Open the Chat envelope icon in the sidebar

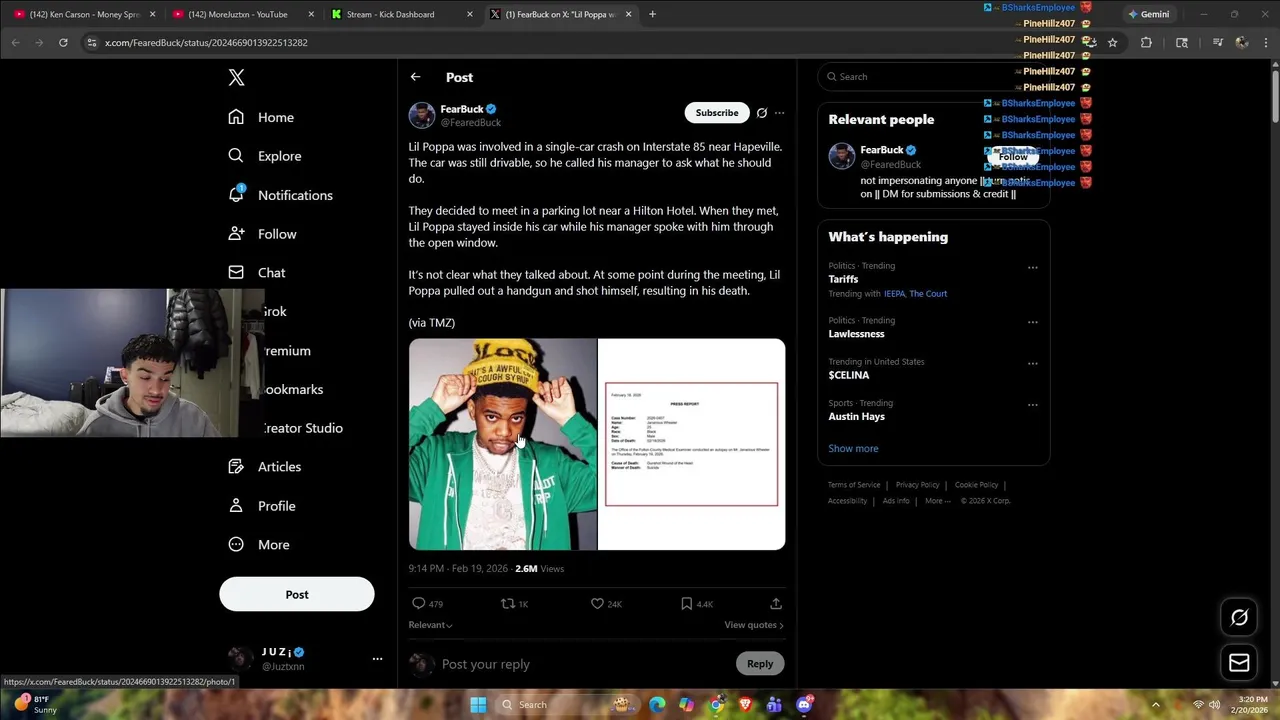pos(236,272)
